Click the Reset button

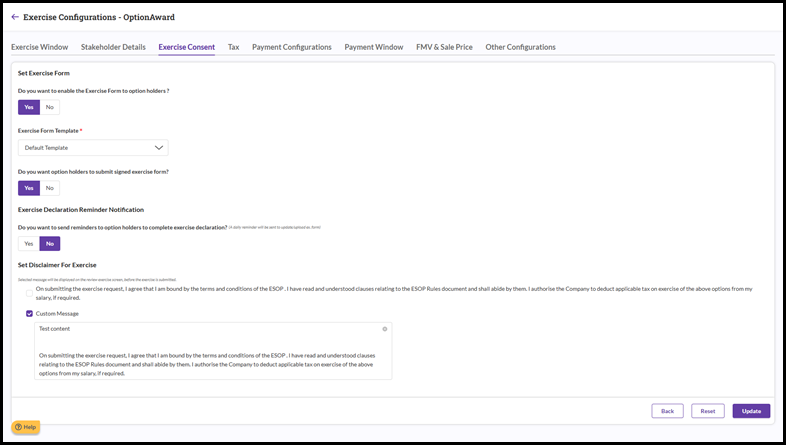tap(708, 411)
